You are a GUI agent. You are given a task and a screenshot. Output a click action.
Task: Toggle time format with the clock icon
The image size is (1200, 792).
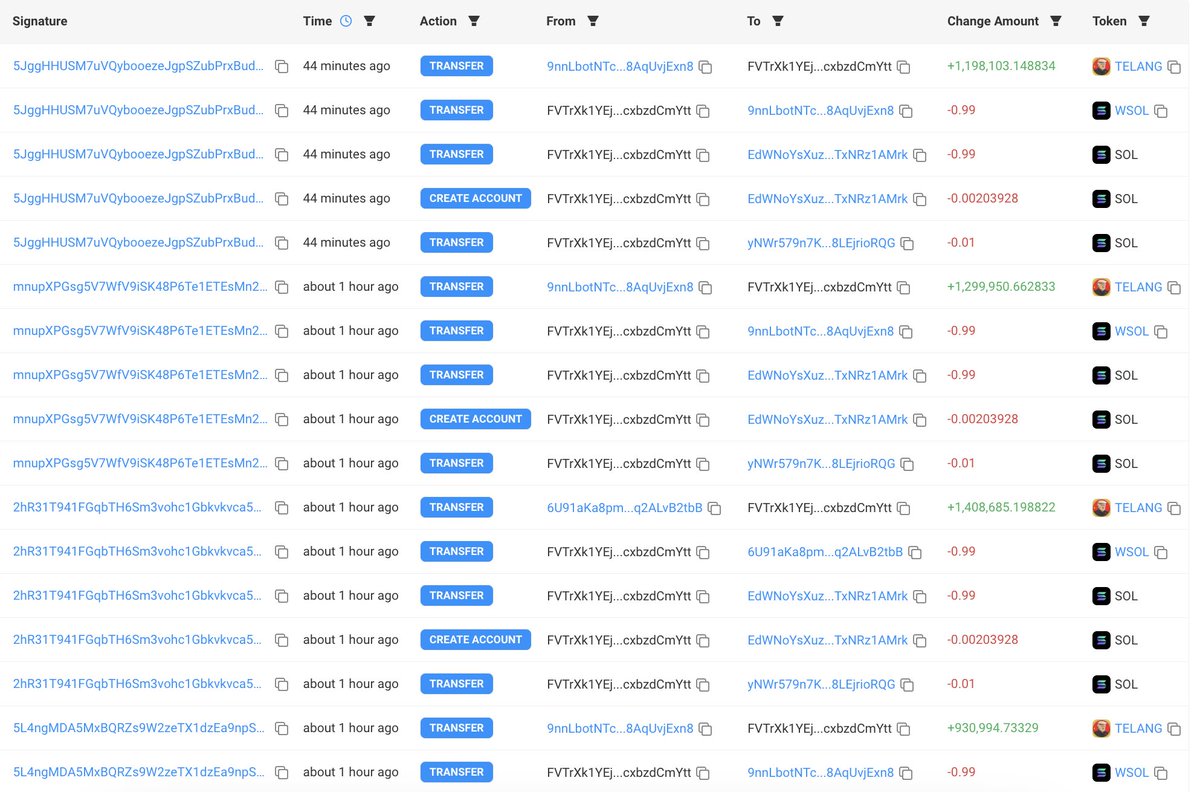point(346,21)
